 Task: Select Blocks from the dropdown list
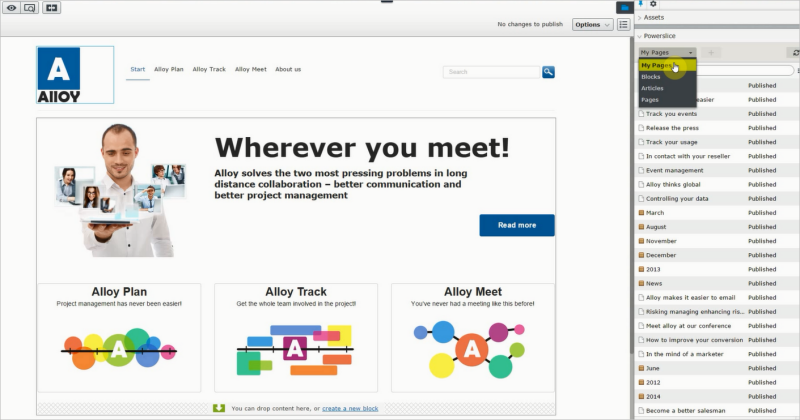click(x=651, y=77)
